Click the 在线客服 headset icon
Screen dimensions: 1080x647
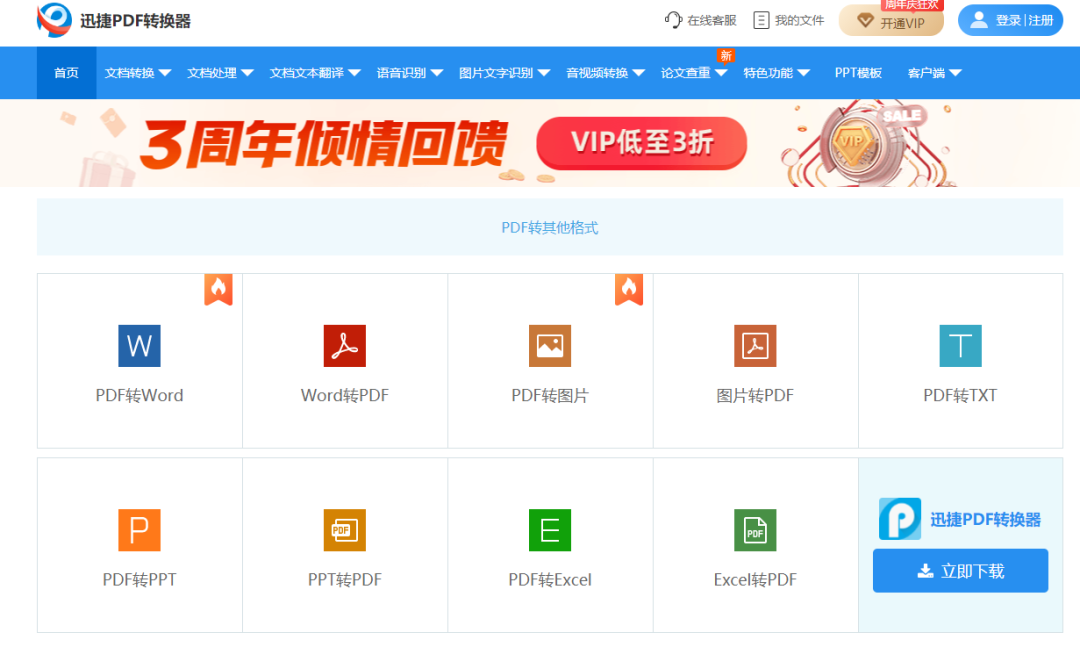pyautogui.click(x=673, y=20)
